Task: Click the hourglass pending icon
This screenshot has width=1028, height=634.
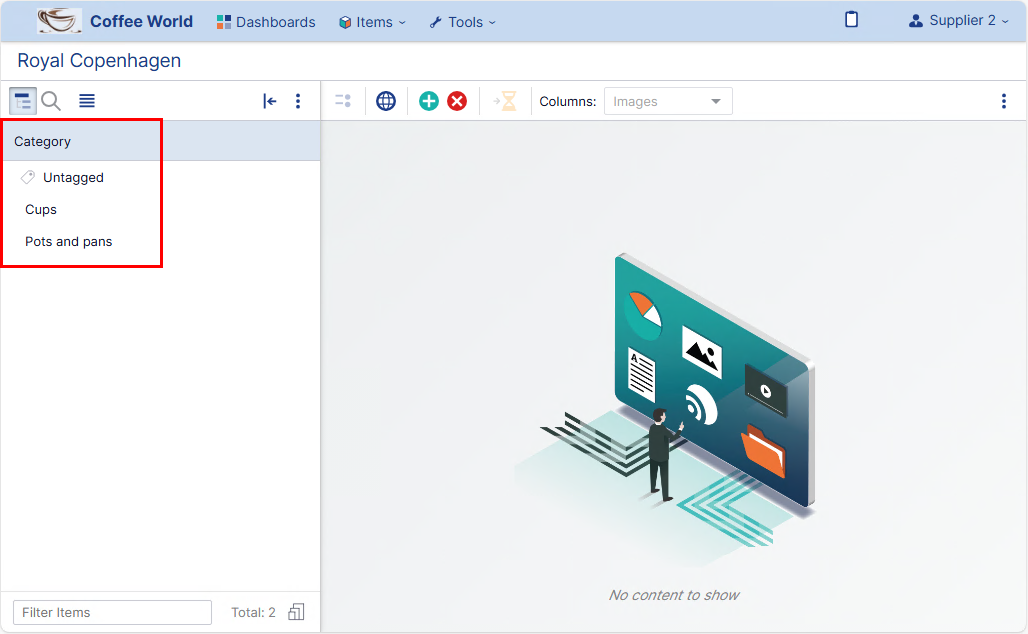Action: point(505,101)
